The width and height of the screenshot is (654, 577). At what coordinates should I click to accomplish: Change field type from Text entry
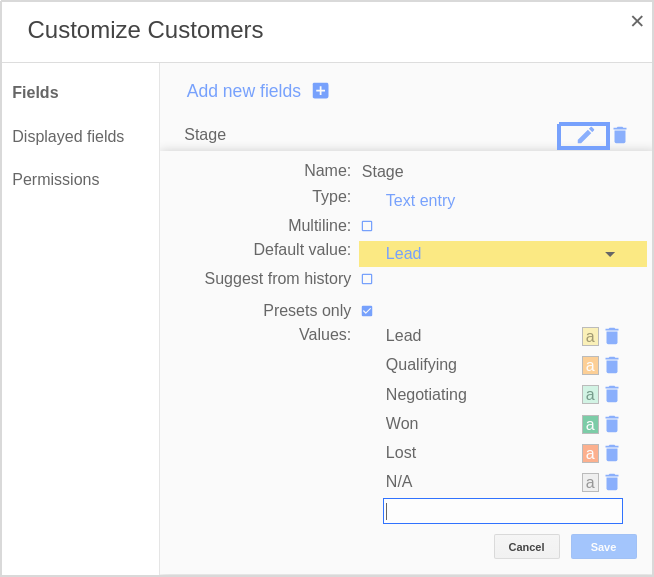click(x=420, y=200)
